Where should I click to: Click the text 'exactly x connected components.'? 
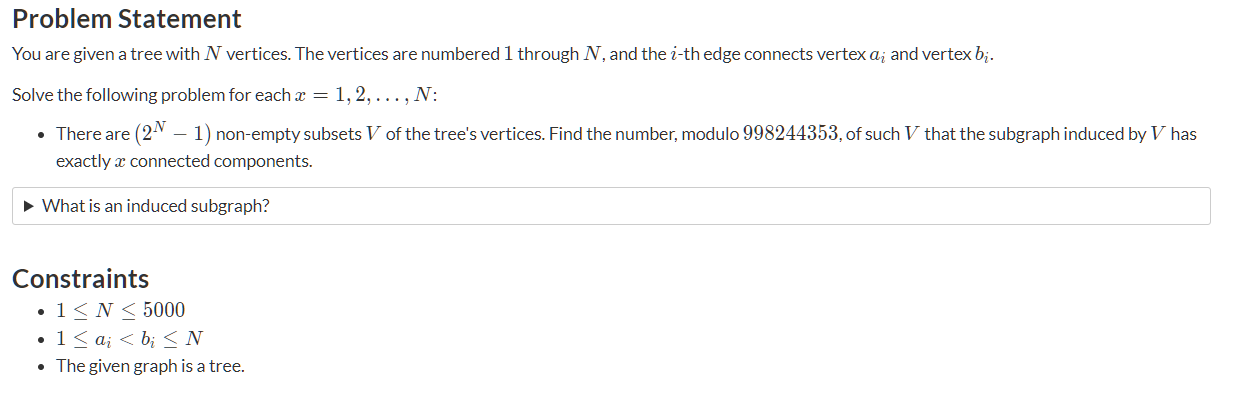click(184, 161)
